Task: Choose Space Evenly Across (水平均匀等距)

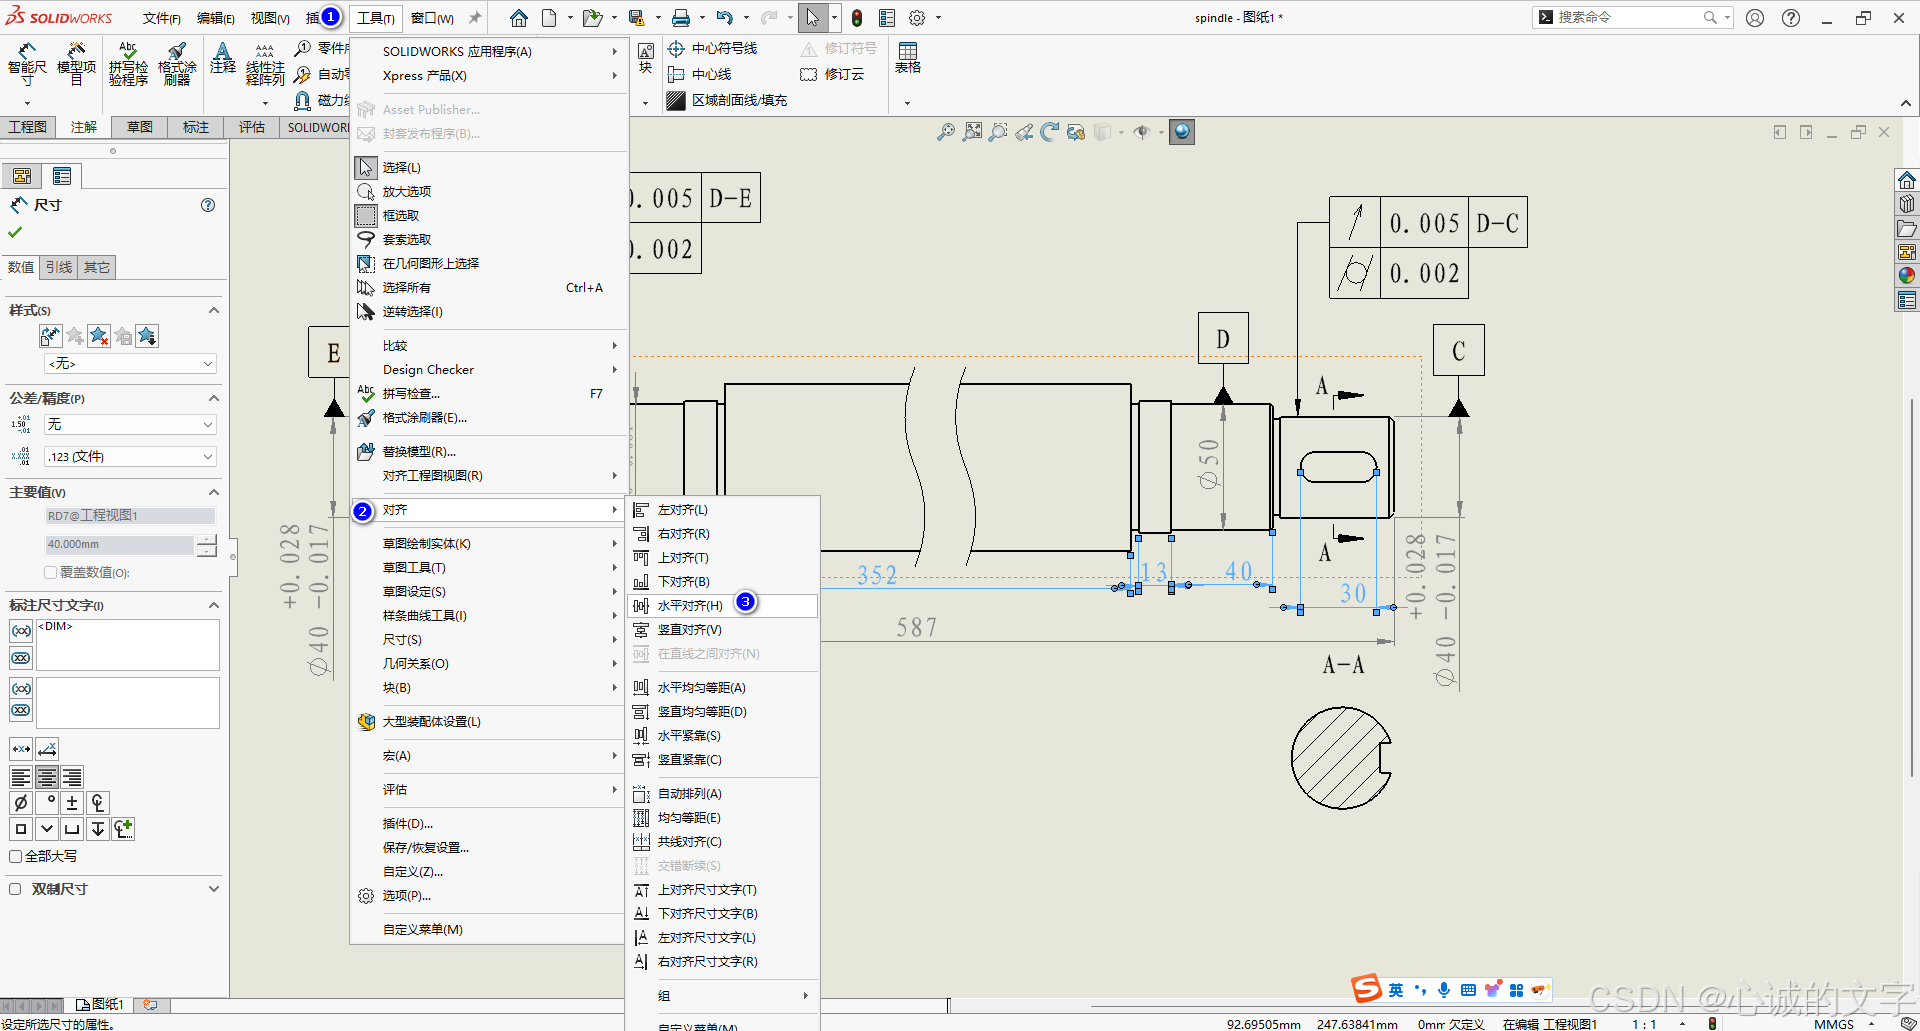Action: click(x=722, y=688)
